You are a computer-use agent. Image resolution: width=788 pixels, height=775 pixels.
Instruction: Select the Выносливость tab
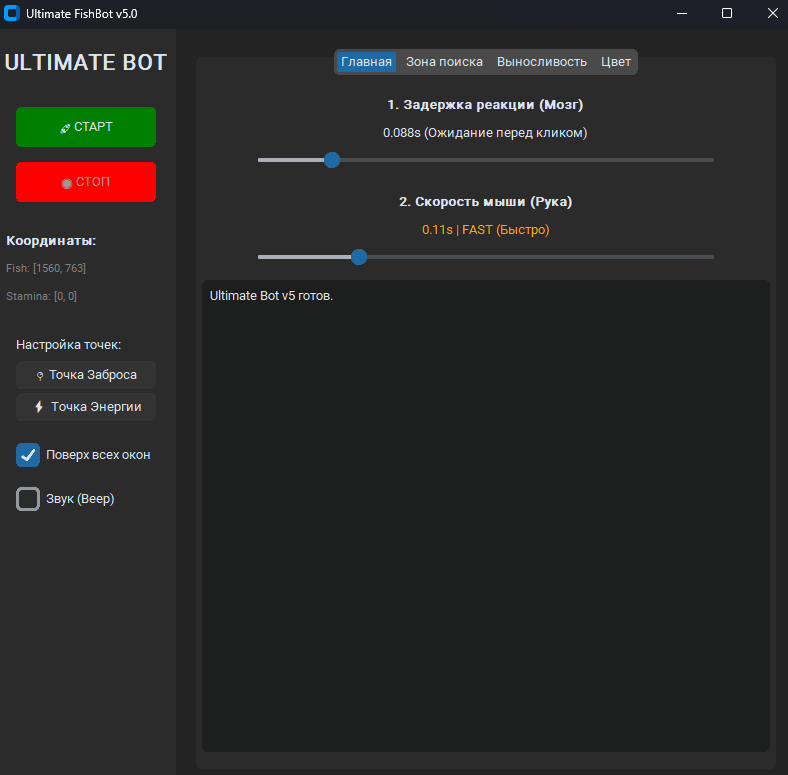coord(541,62)
